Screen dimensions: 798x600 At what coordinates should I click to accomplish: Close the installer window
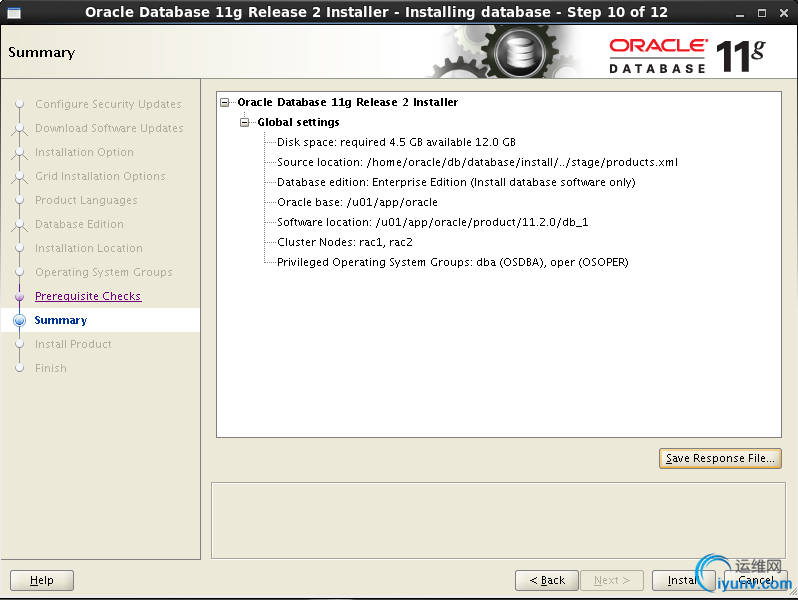tap(784, 13)
